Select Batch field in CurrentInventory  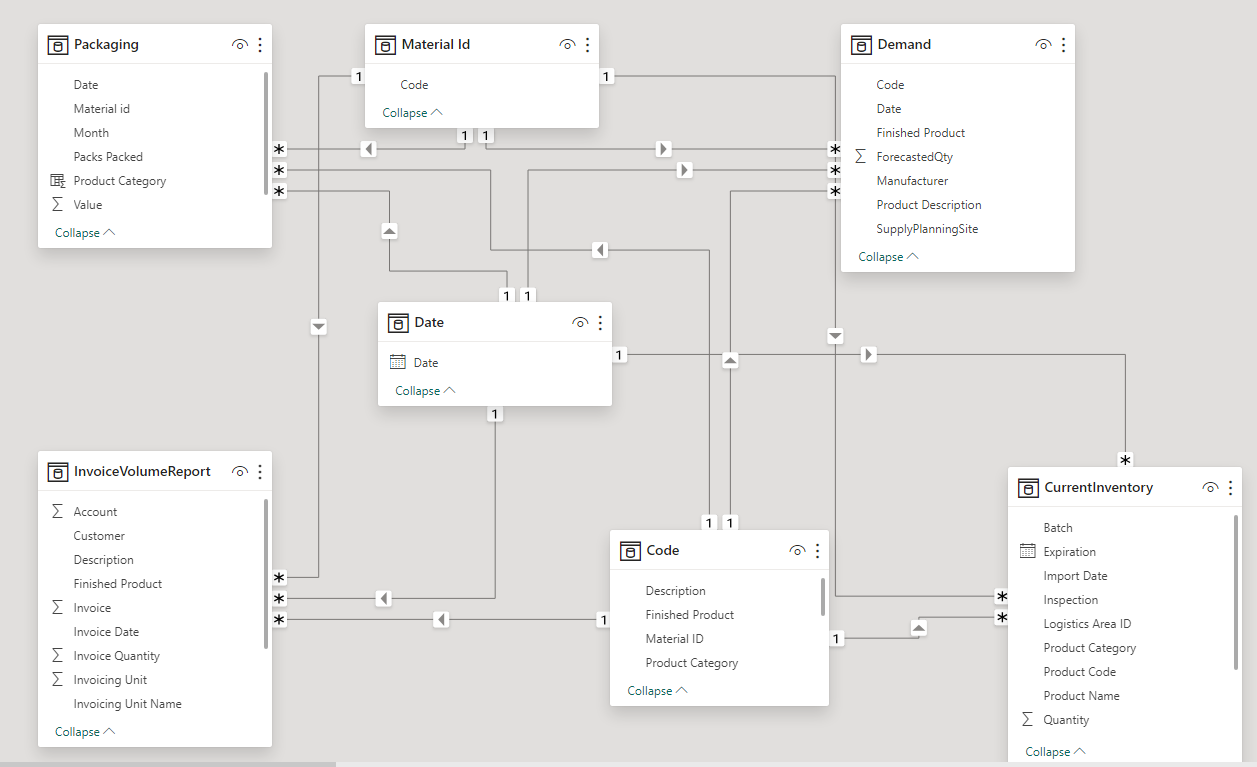click(x=1058, y=528)
